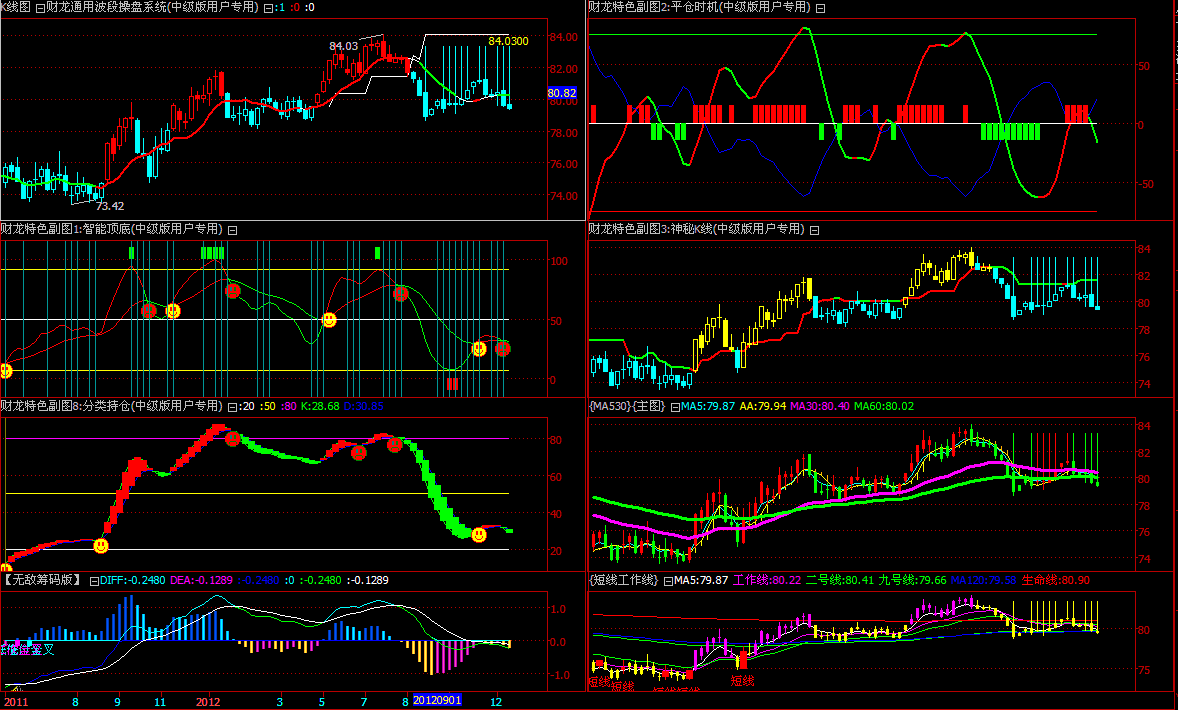Click yellow smiley left of 9 in 分类持仓 panel
This screenshot has width=1178, height=710.
click(101, 545)
